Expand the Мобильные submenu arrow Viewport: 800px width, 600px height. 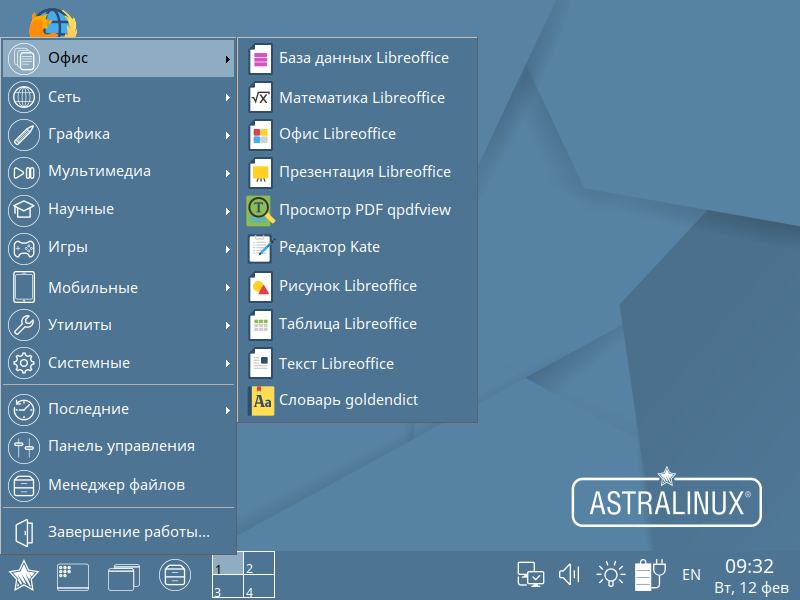[228, 288]
